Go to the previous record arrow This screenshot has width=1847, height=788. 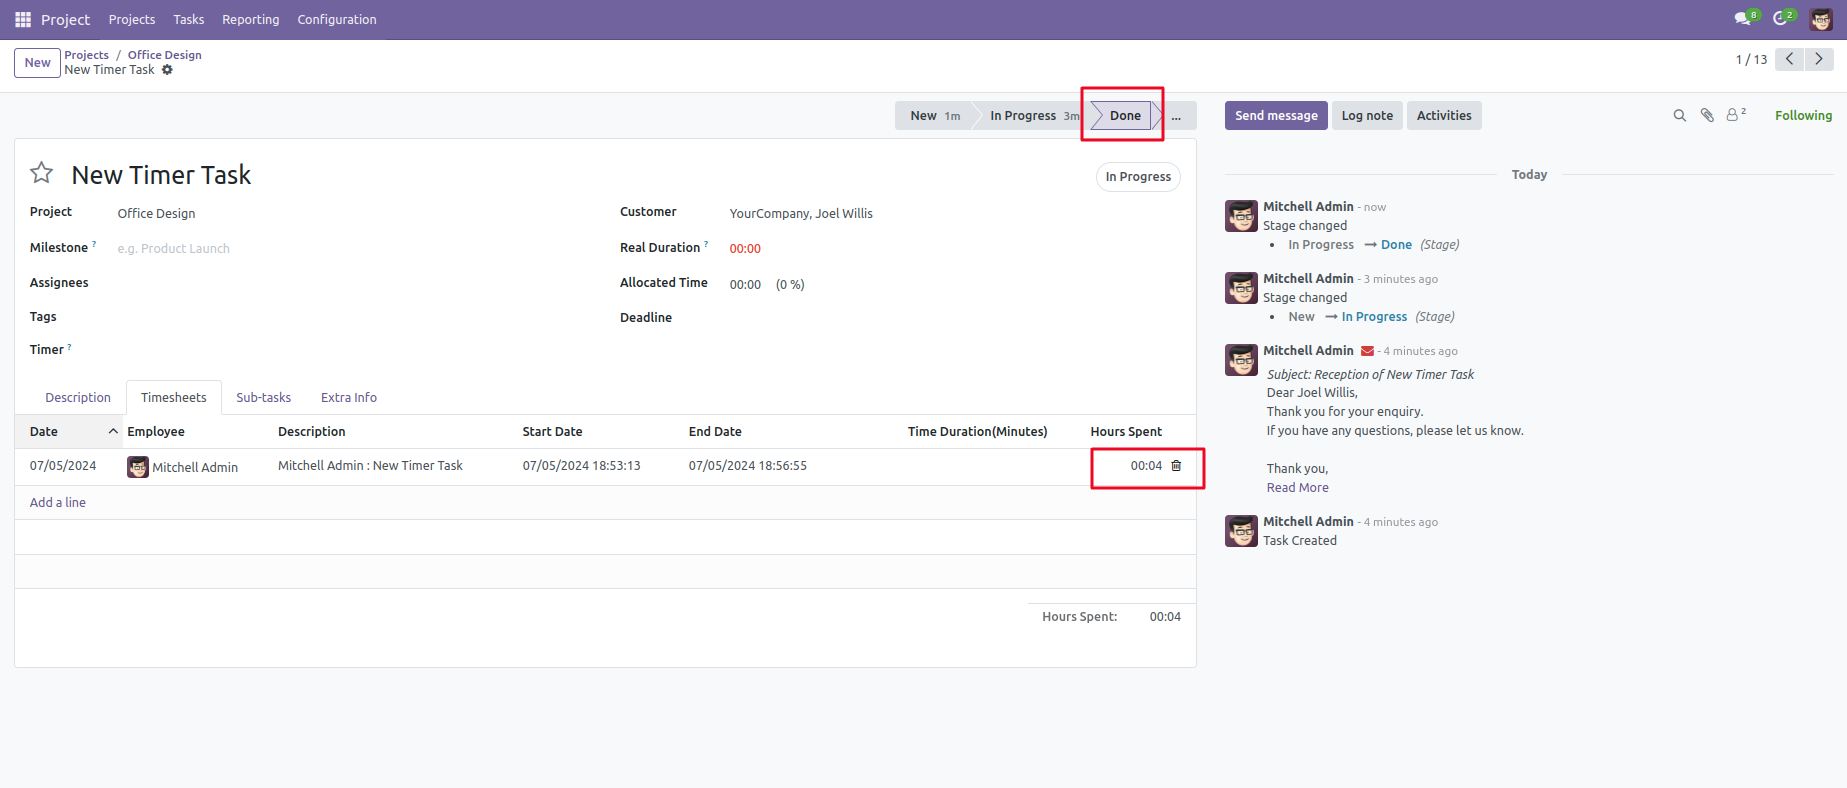pos(1790,59)
